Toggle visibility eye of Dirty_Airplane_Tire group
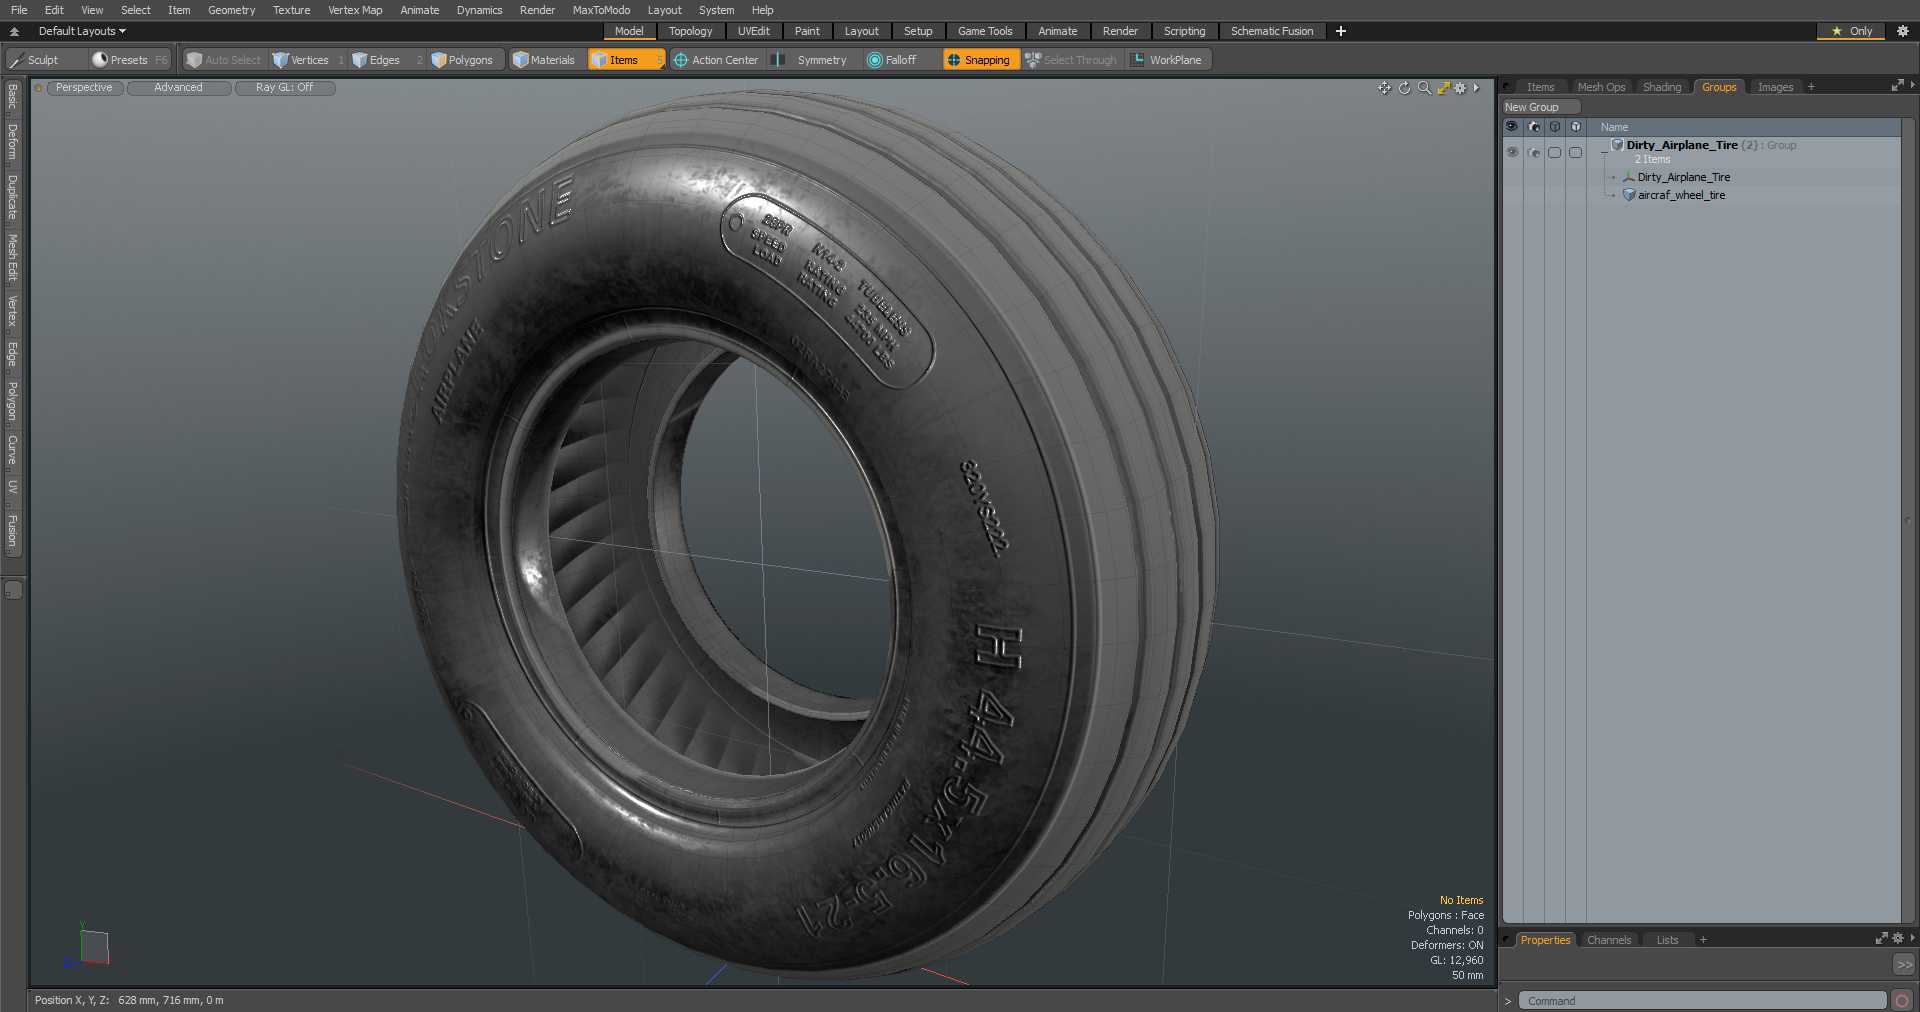This screenshot has height=1012, width=1920. tap(1512, 152)
